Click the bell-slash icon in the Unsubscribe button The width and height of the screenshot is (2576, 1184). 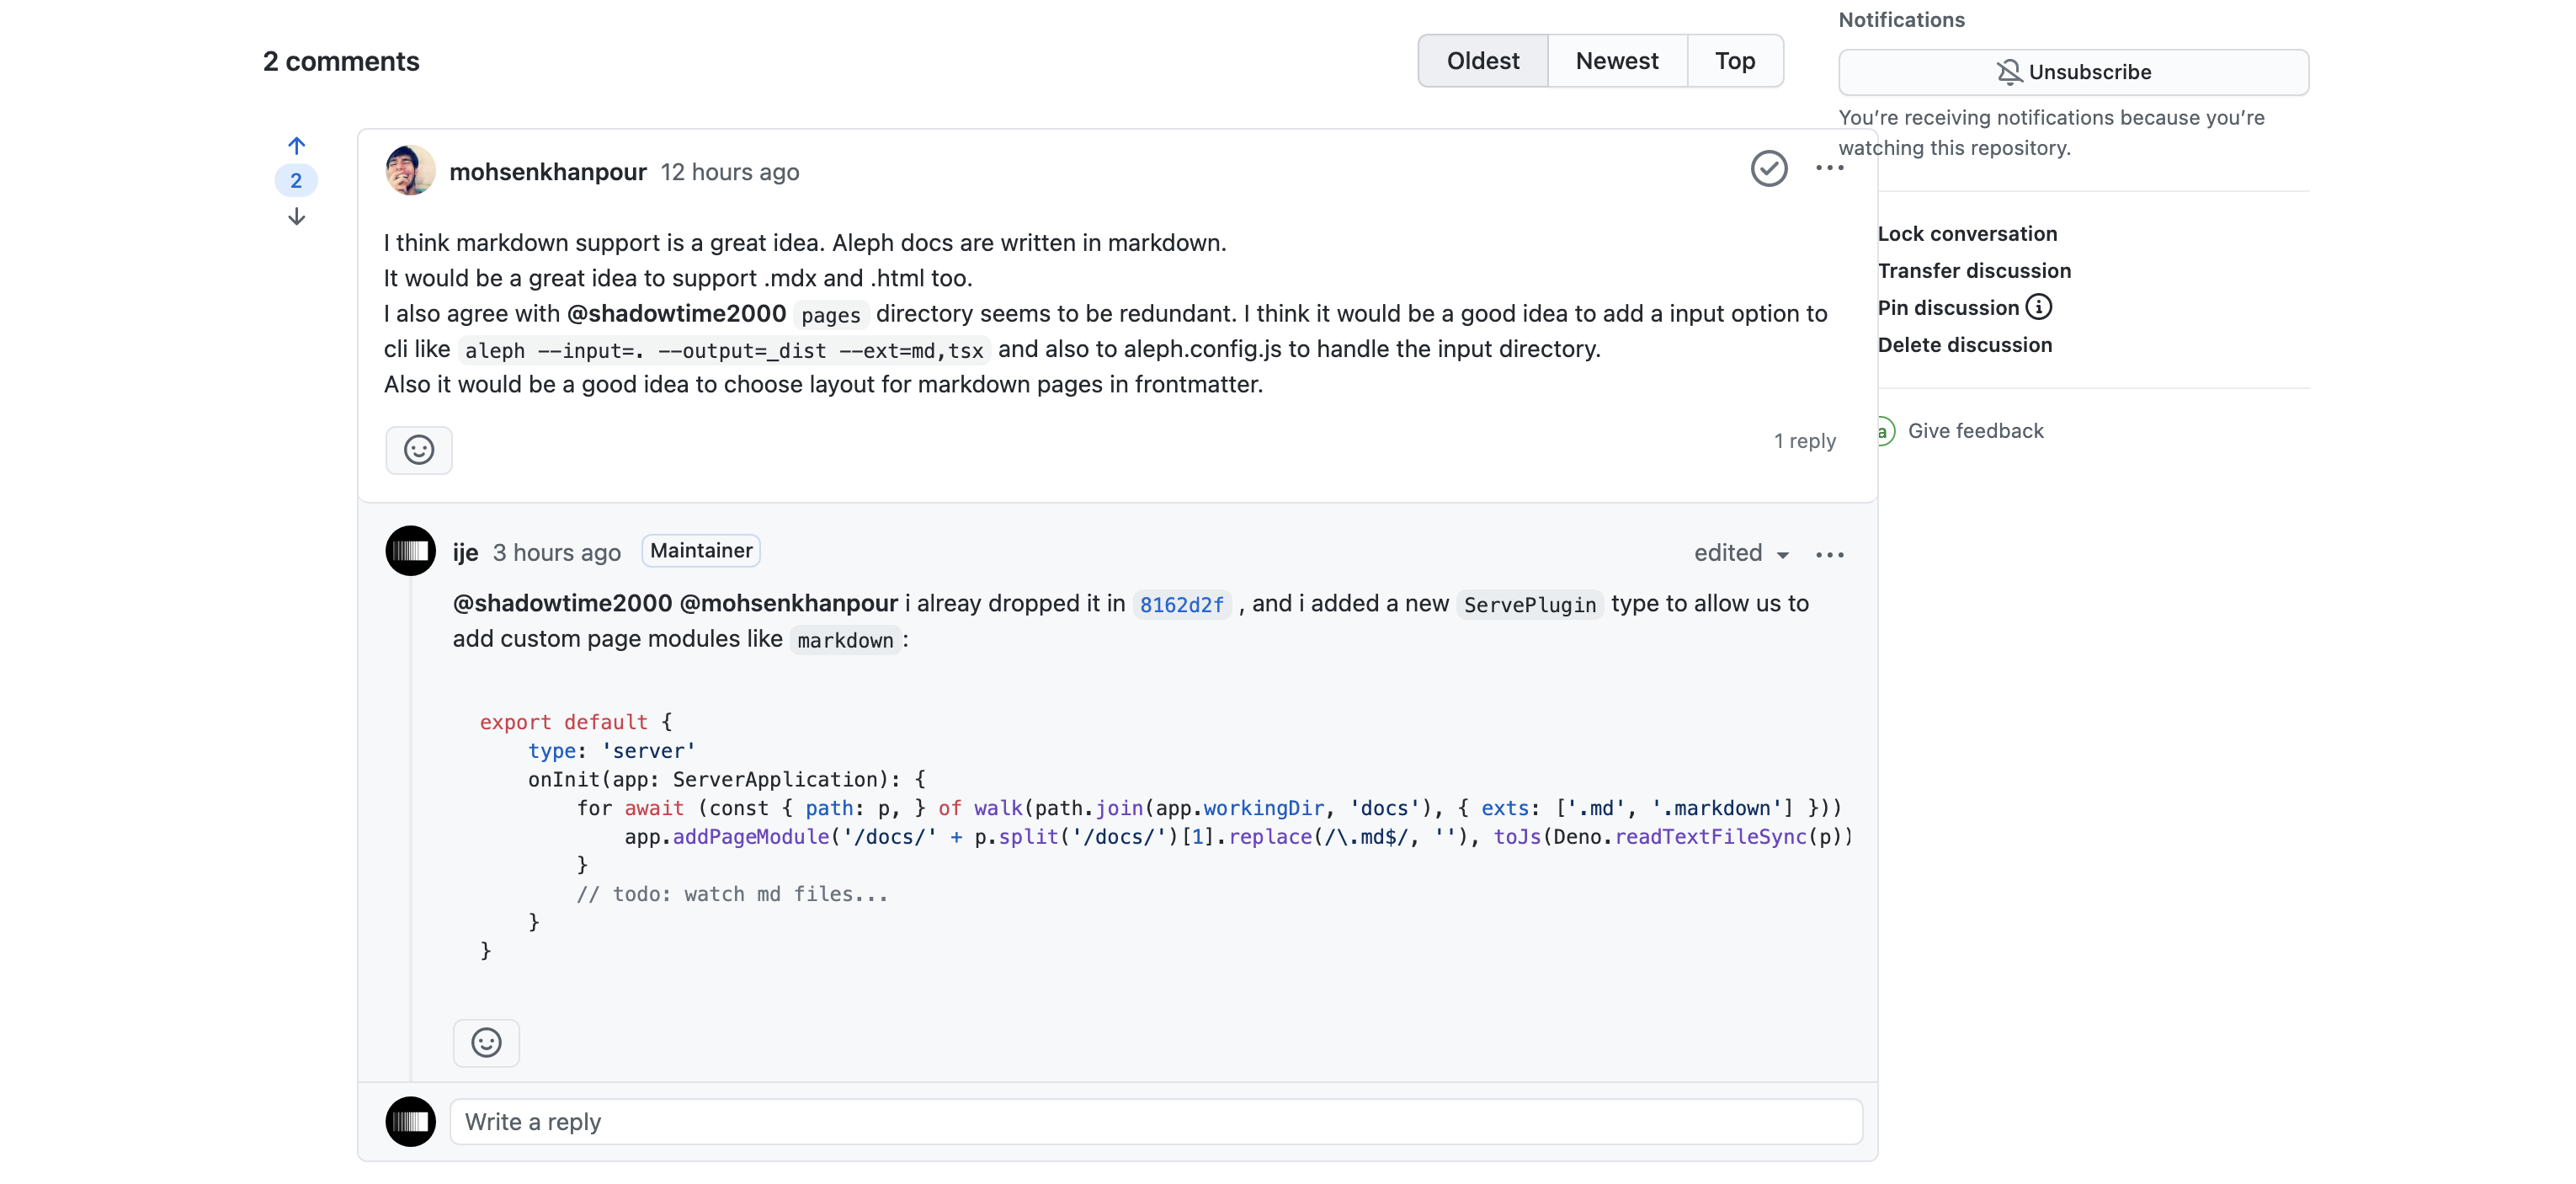(2009, 71)
